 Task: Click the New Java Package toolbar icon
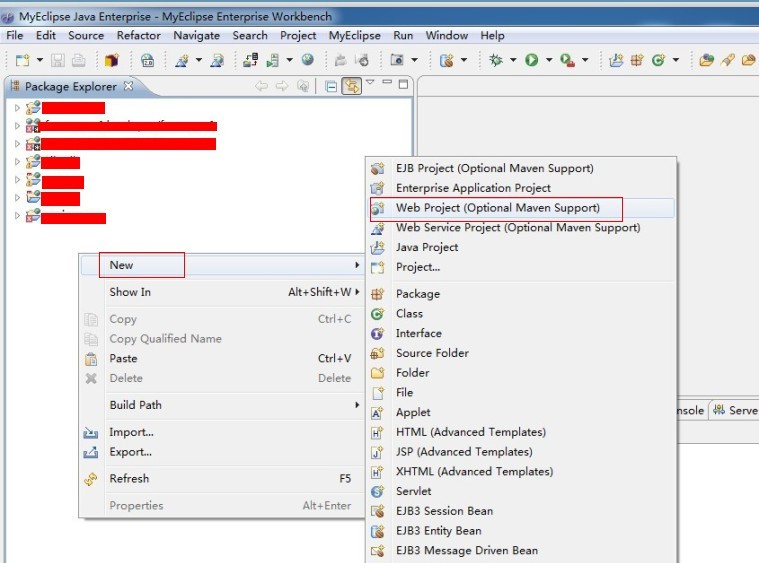click(637, 60)
